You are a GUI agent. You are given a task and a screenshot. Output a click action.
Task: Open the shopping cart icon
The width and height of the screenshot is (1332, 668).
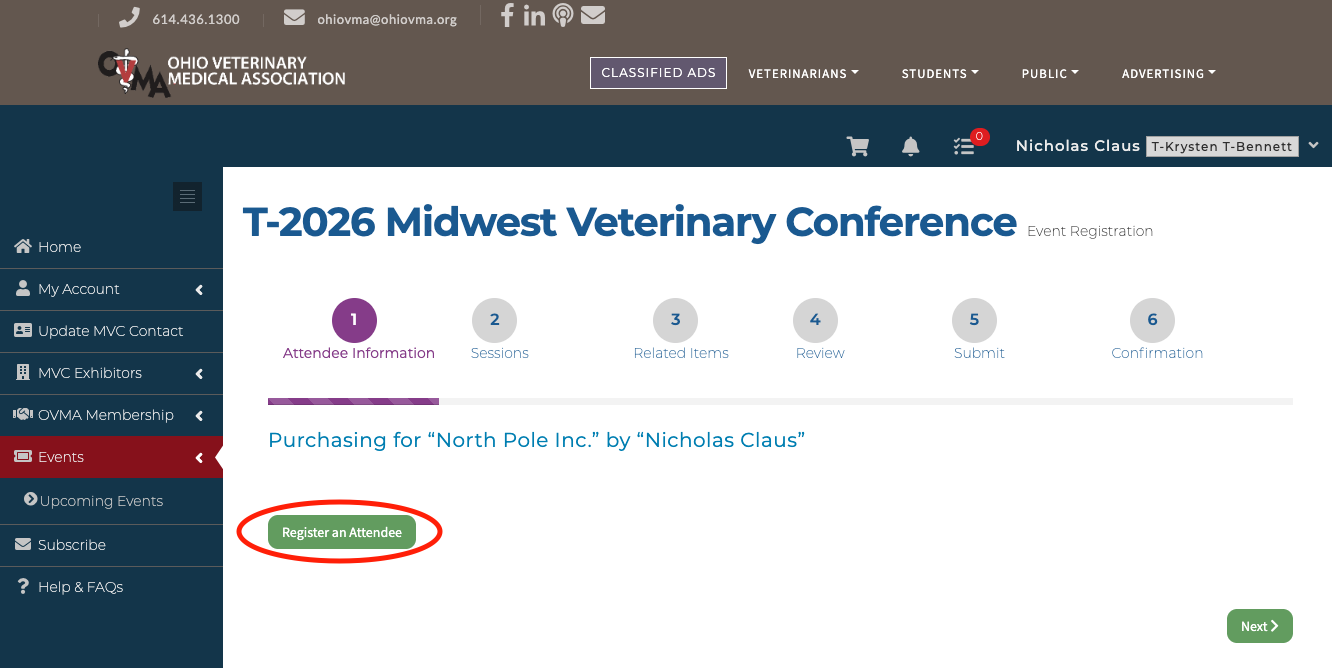[857, 147]
